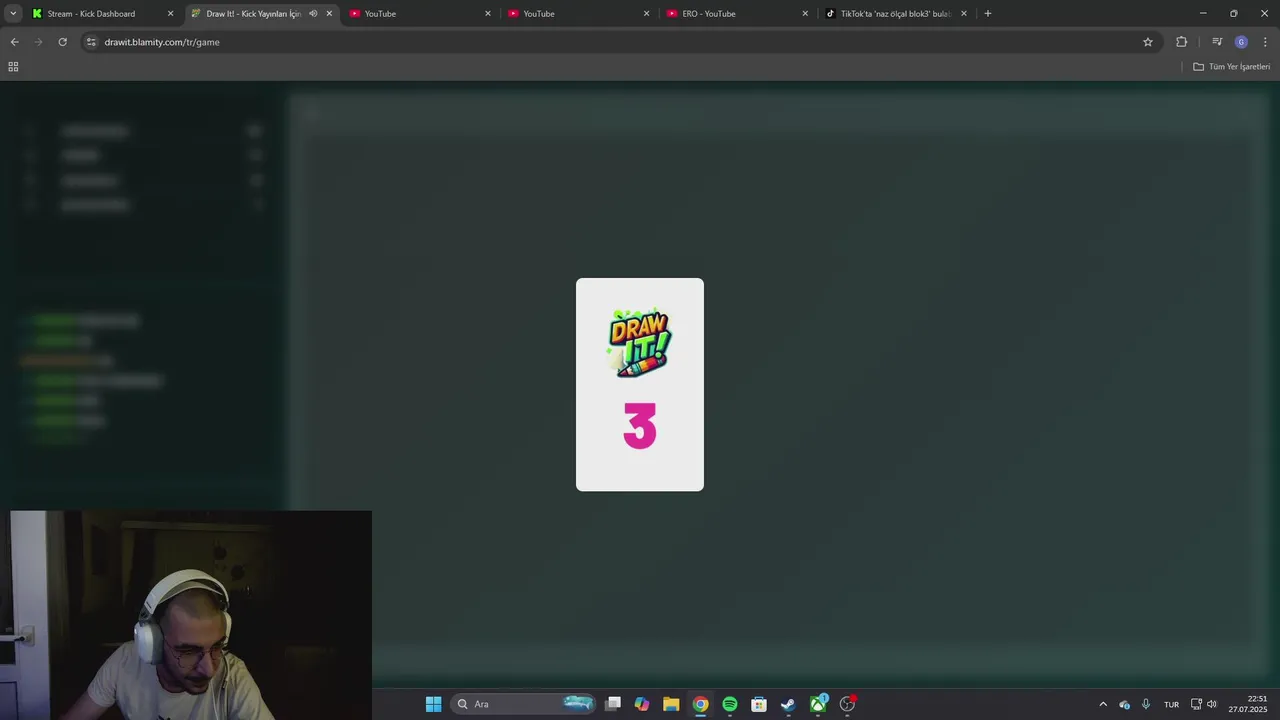This screenshot has height=720, width=1280.
Task: Open the apps grid in bookmarks bar
Action: pos(13,67)
